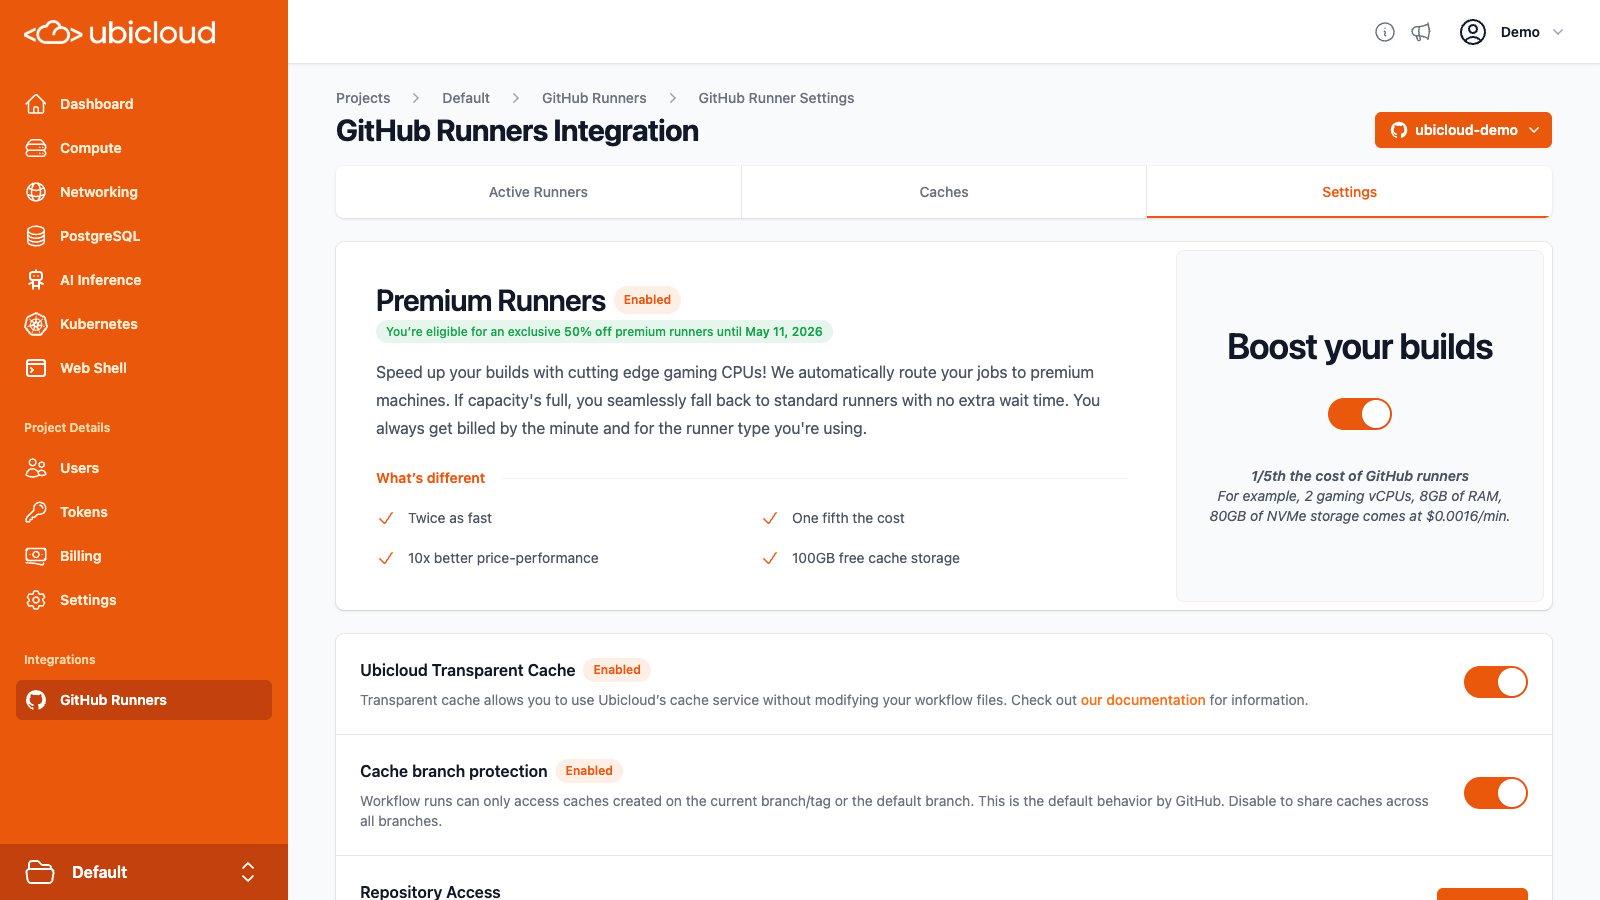Viewport: 1600px width, 900px height.
Task: Click the Tokens key icon
Action: (36, 512)
